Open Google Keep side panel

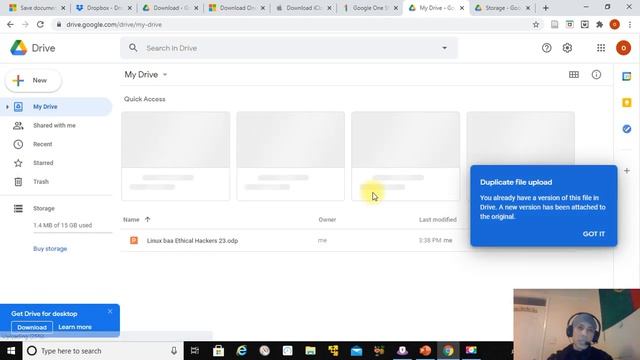click(627, 102)
